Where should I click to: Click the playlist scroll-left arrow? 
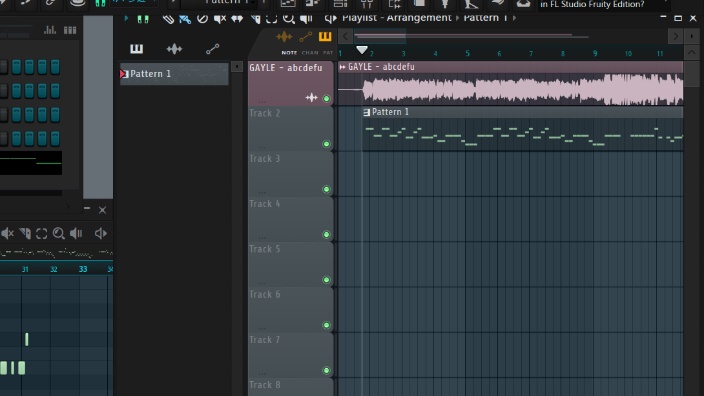click(x=345, y=36)
